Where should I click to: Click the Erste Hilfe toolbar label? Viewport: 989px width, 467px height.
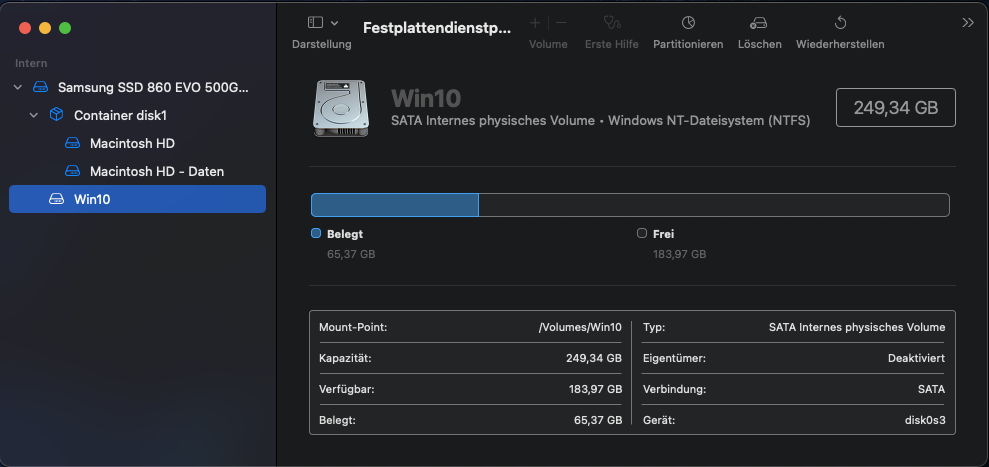pos(612,44)
